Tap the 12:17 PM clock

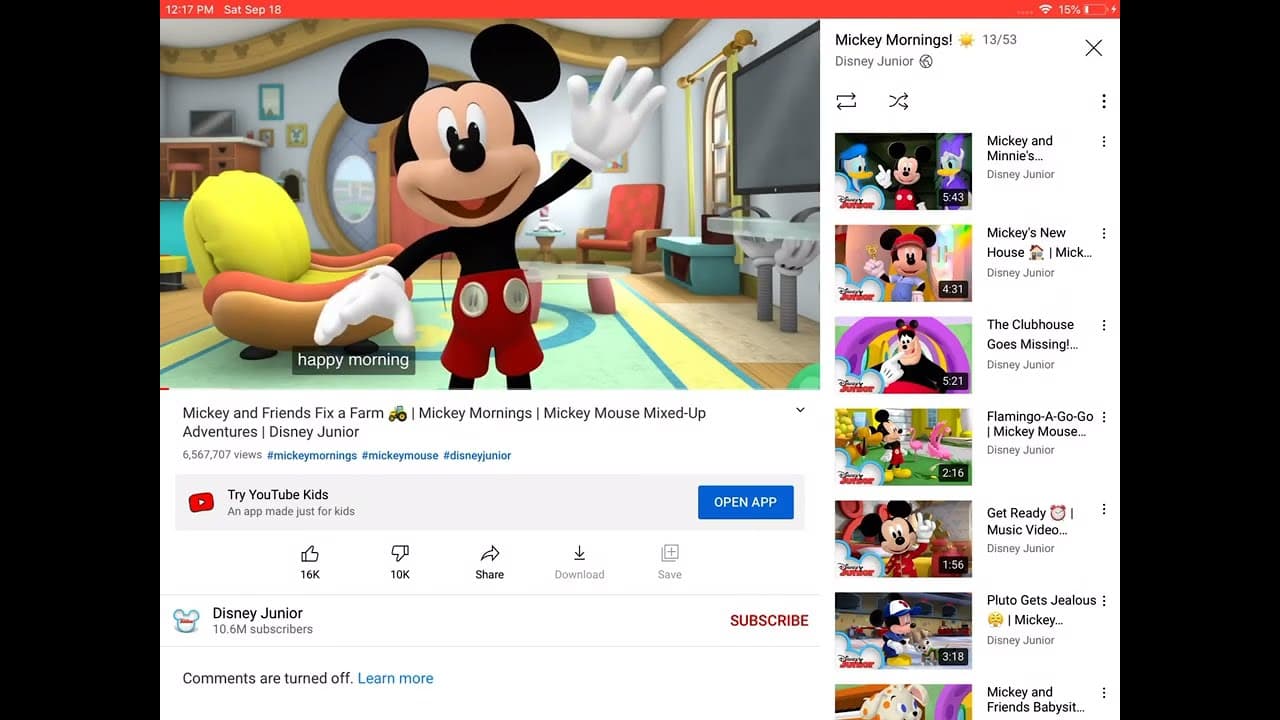pyautogui.click(x=188, y=9)
